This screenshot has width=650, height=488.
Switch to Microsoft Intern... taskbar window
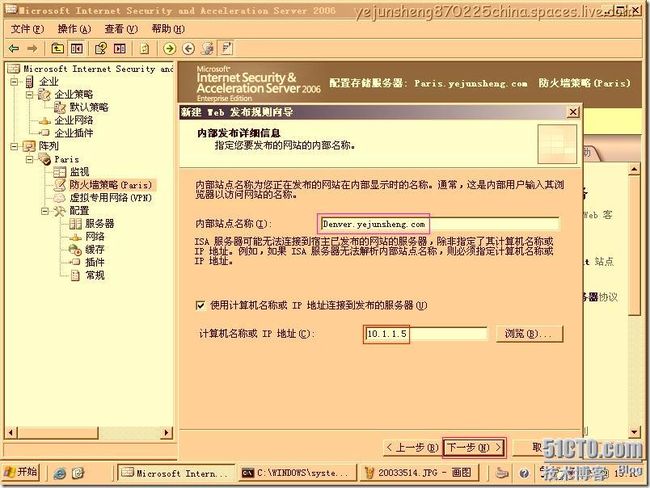(176, 473)
